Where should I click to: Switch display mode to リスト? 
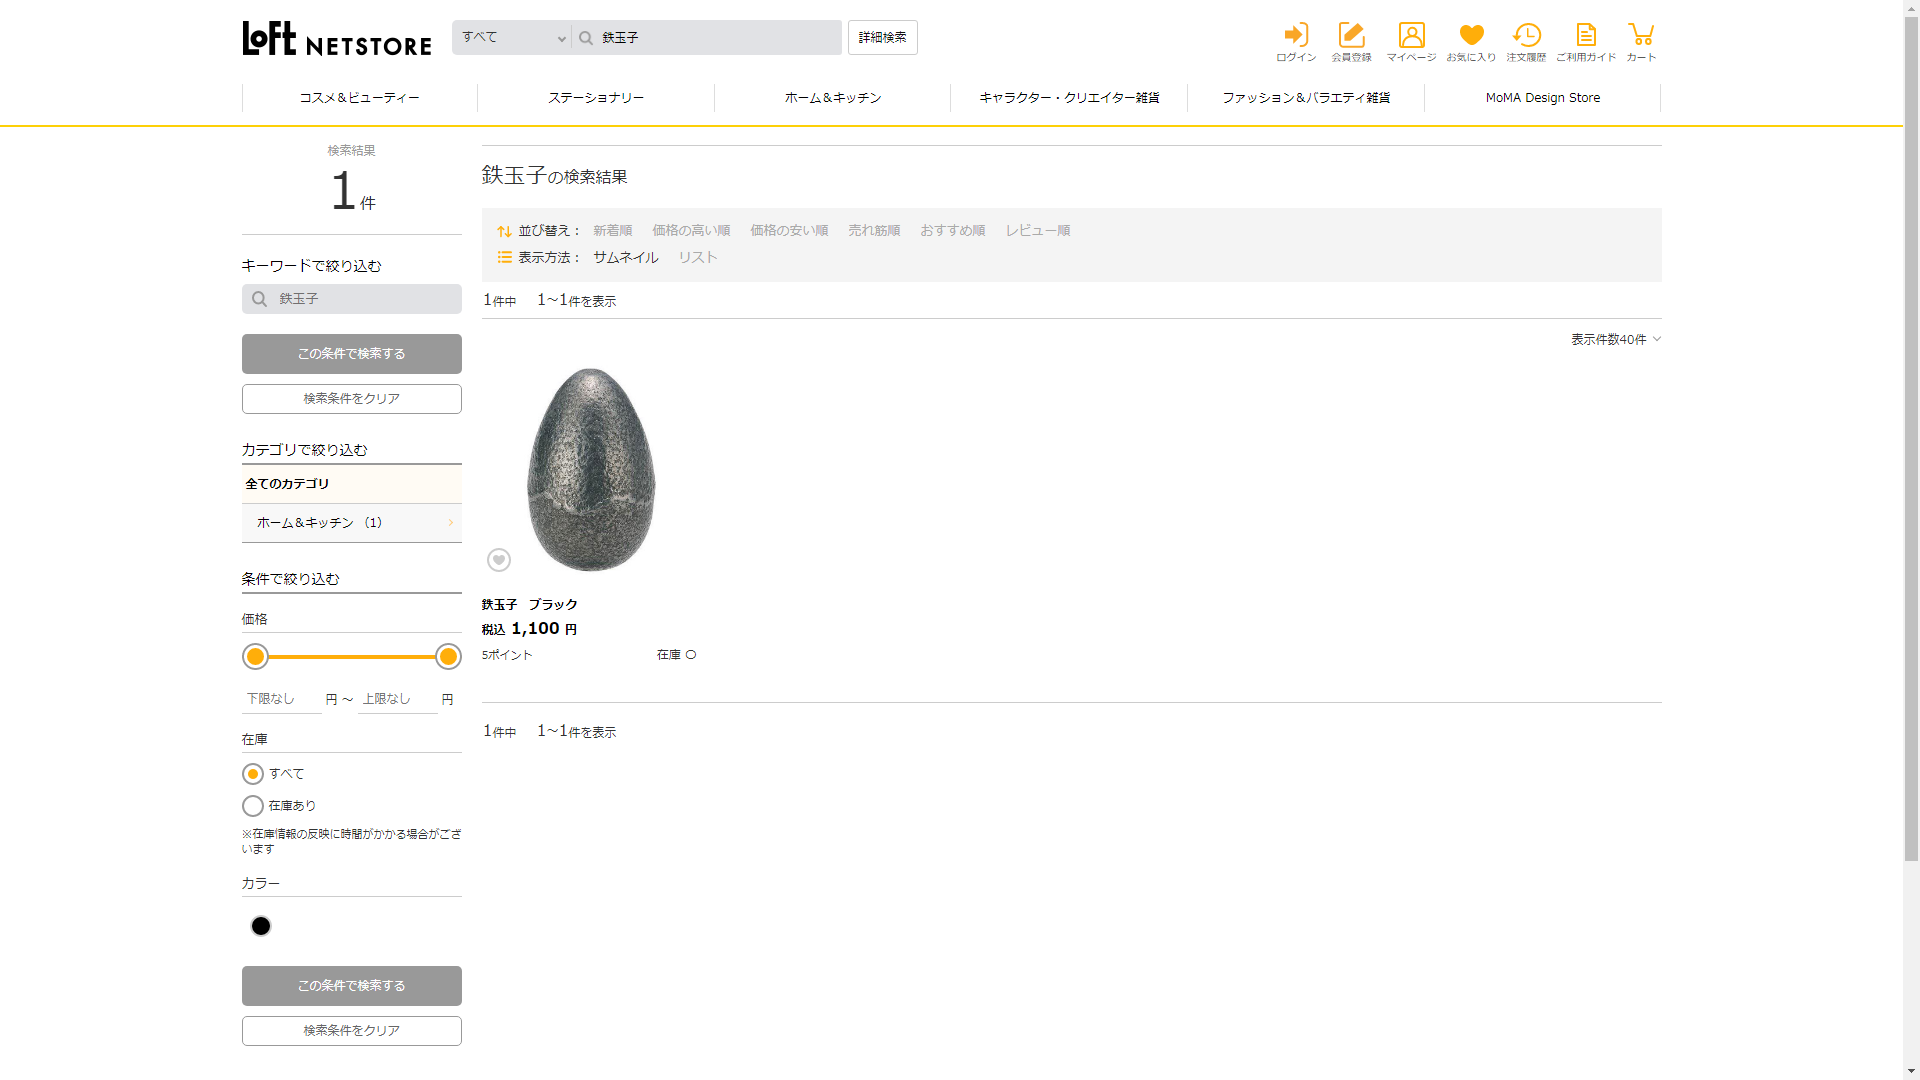[698, 258]
